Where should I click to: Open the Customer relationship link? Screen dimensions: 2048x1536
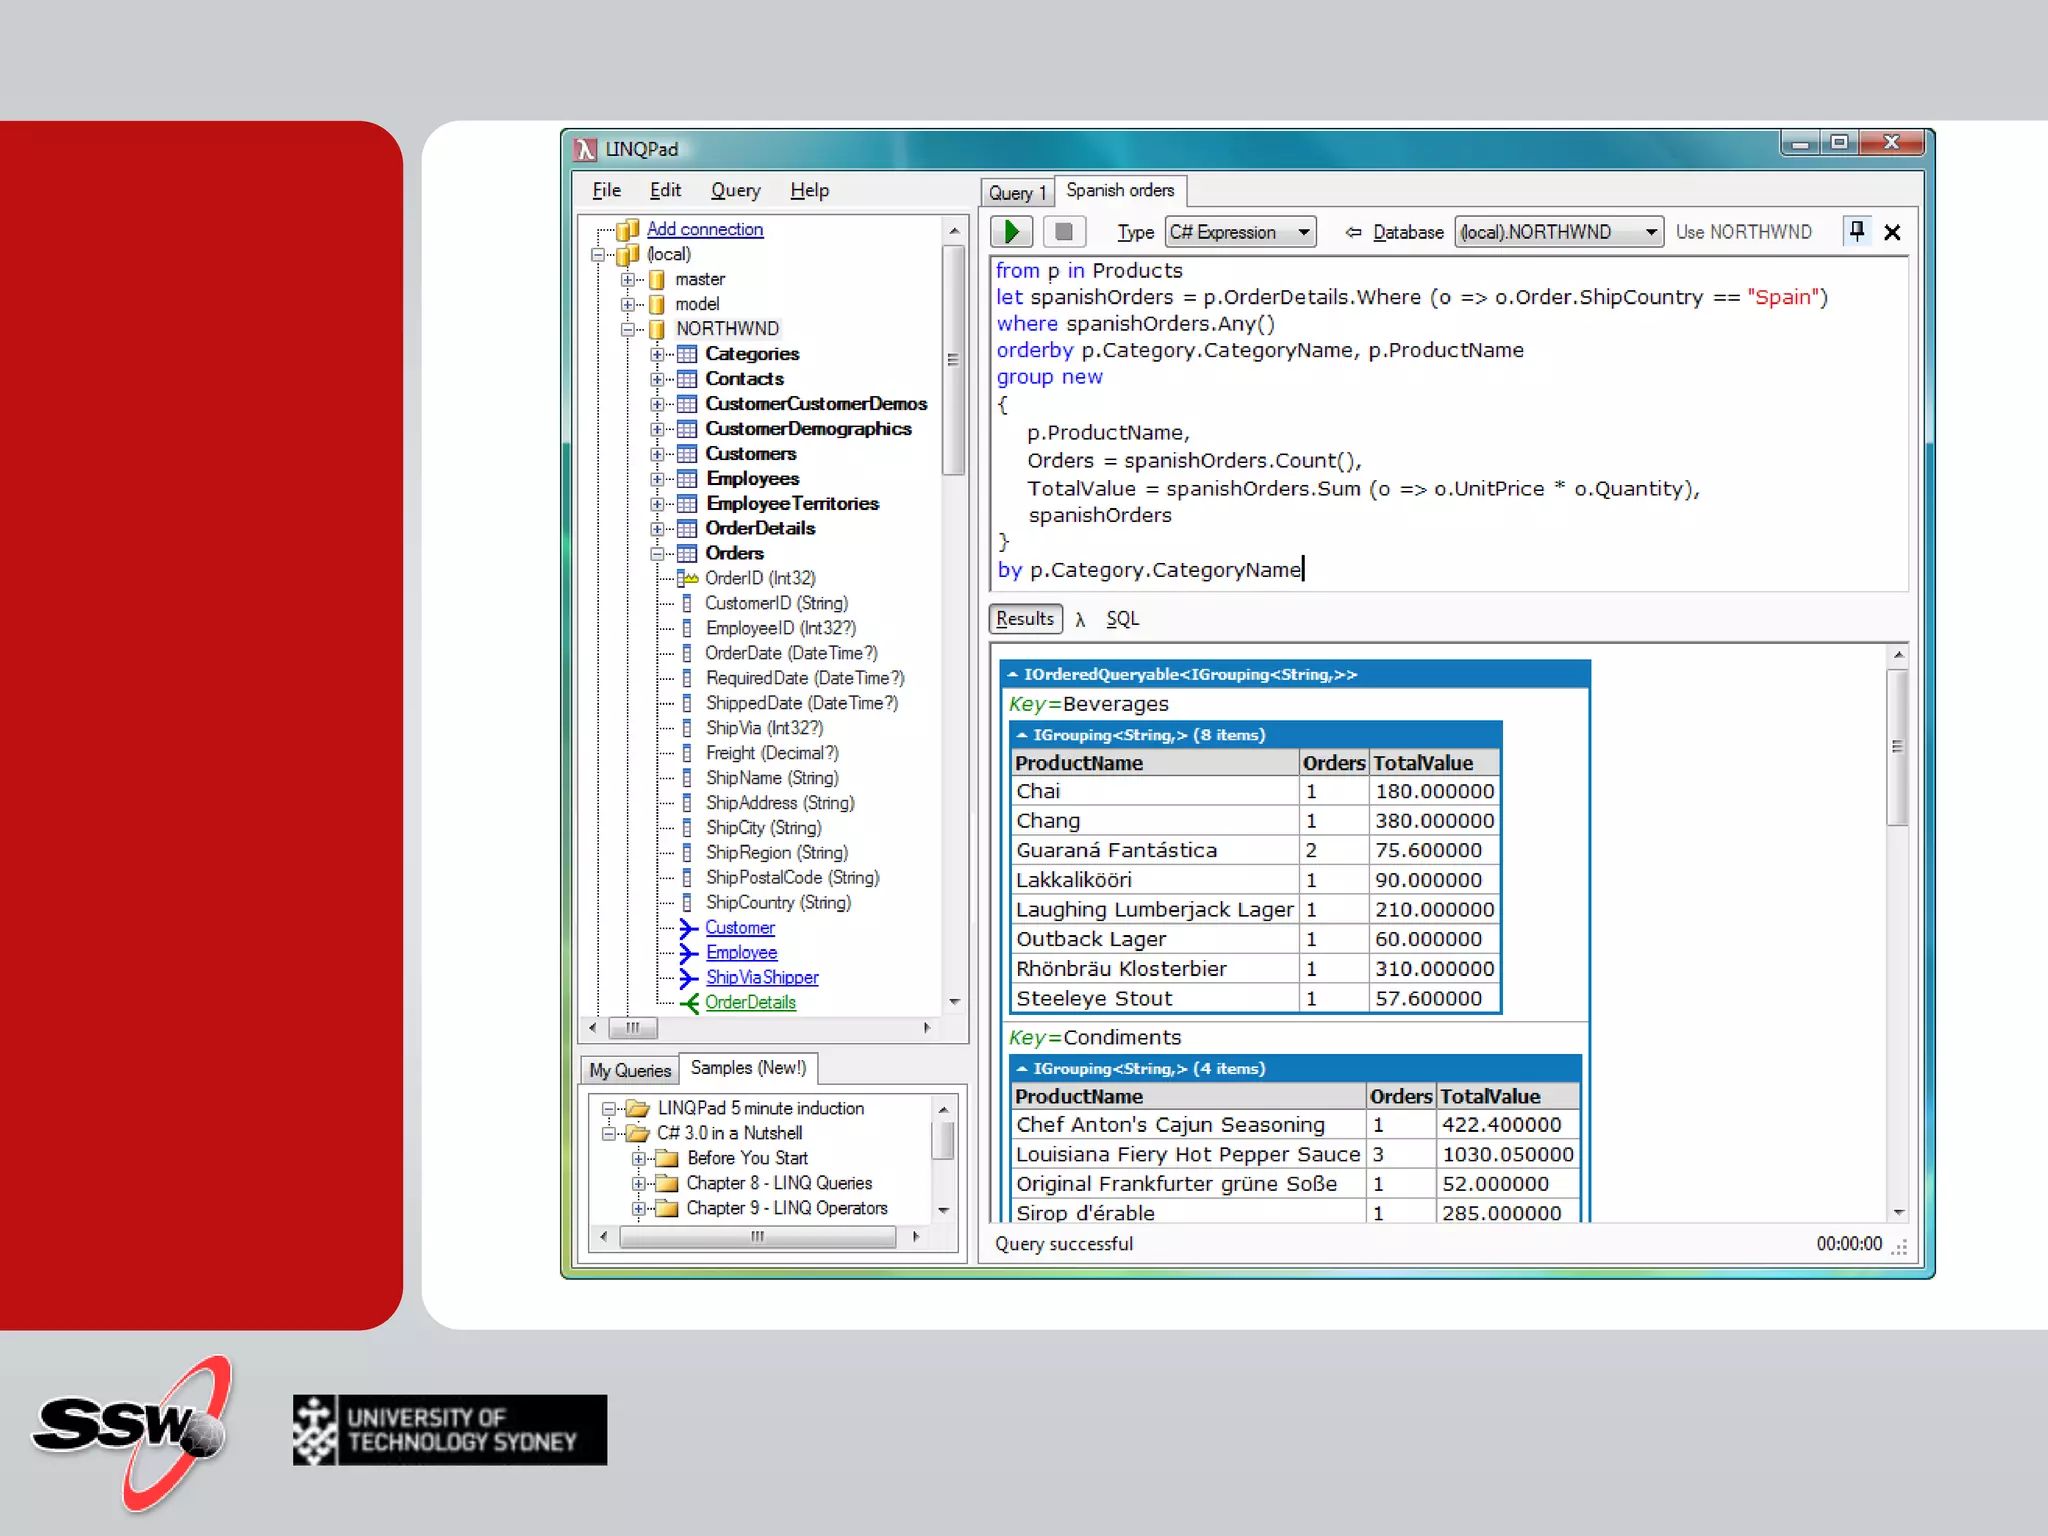(739, 928)
